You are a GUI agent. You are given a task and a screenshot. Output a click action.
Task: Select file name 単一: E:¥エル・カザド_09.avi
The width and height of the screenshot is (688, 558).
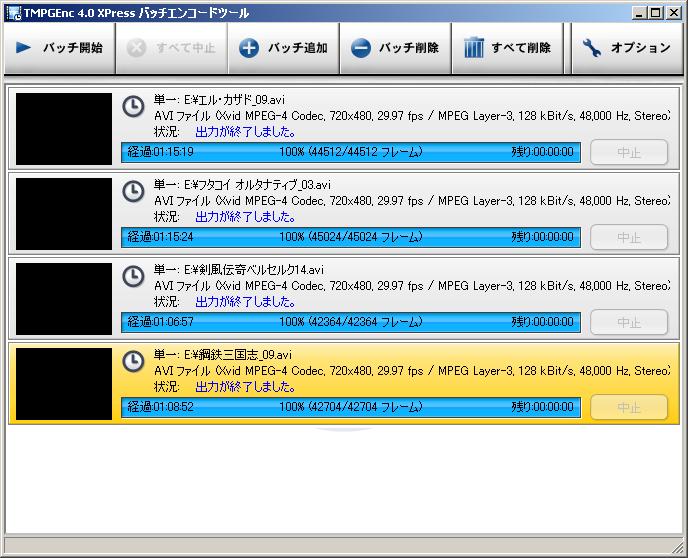tap(219, 100)
